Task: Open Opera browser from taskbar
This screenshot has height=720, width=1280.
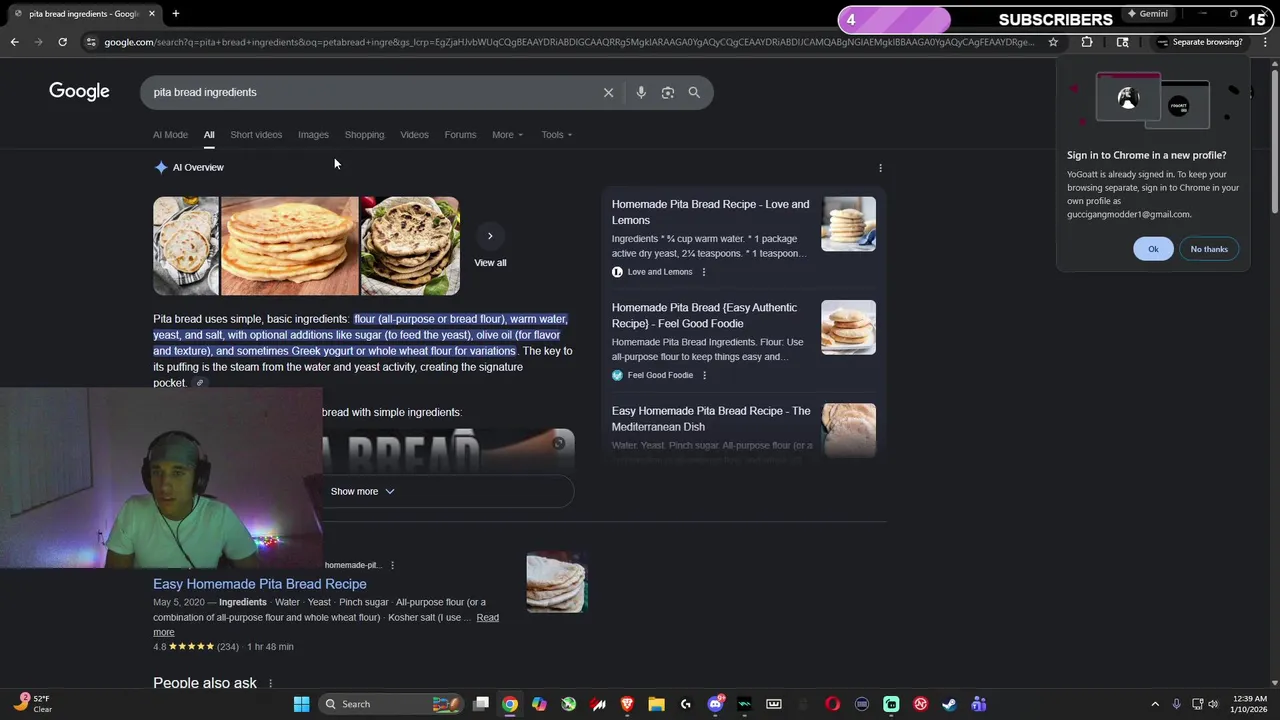Action: coord(832,704)
